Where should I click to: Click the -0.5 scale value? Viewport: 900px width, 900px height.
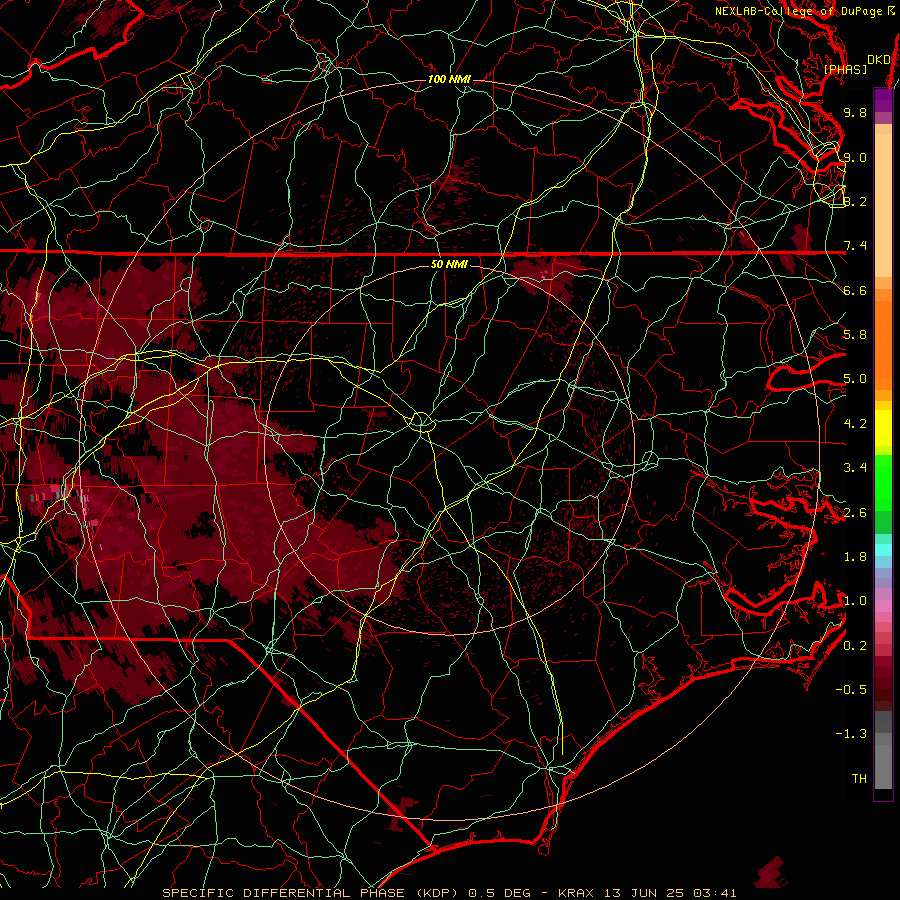point(851,690)
